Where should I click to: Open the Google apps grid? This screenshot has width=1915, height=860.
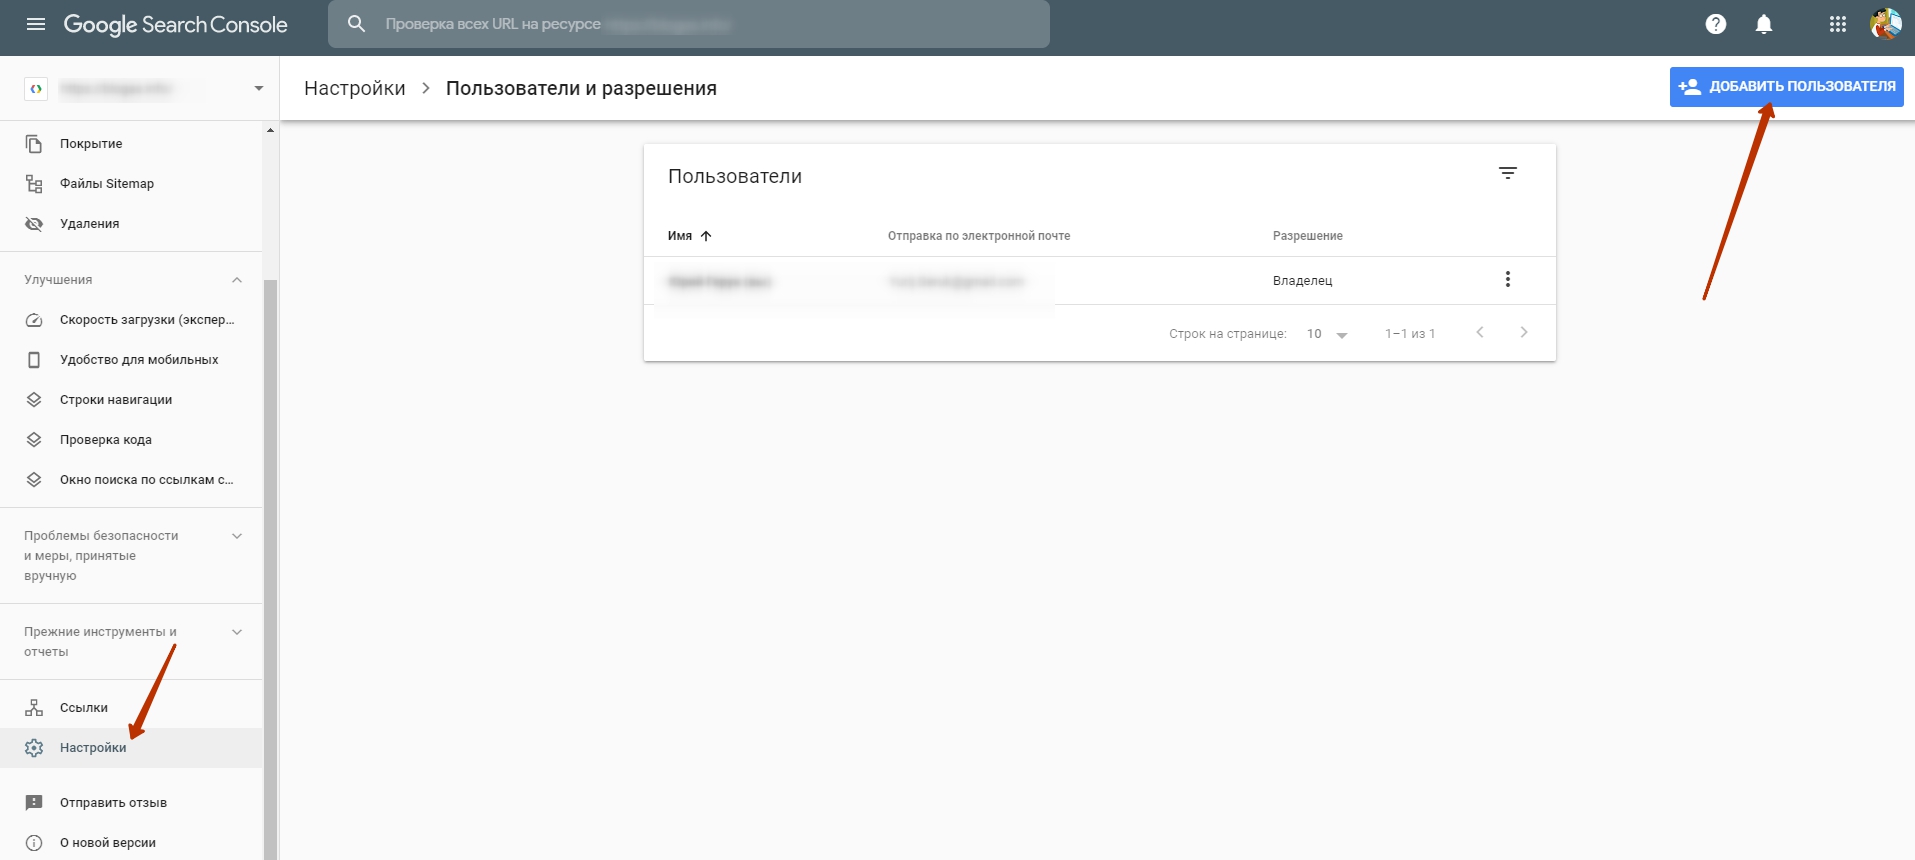(x=1837, y=24)
